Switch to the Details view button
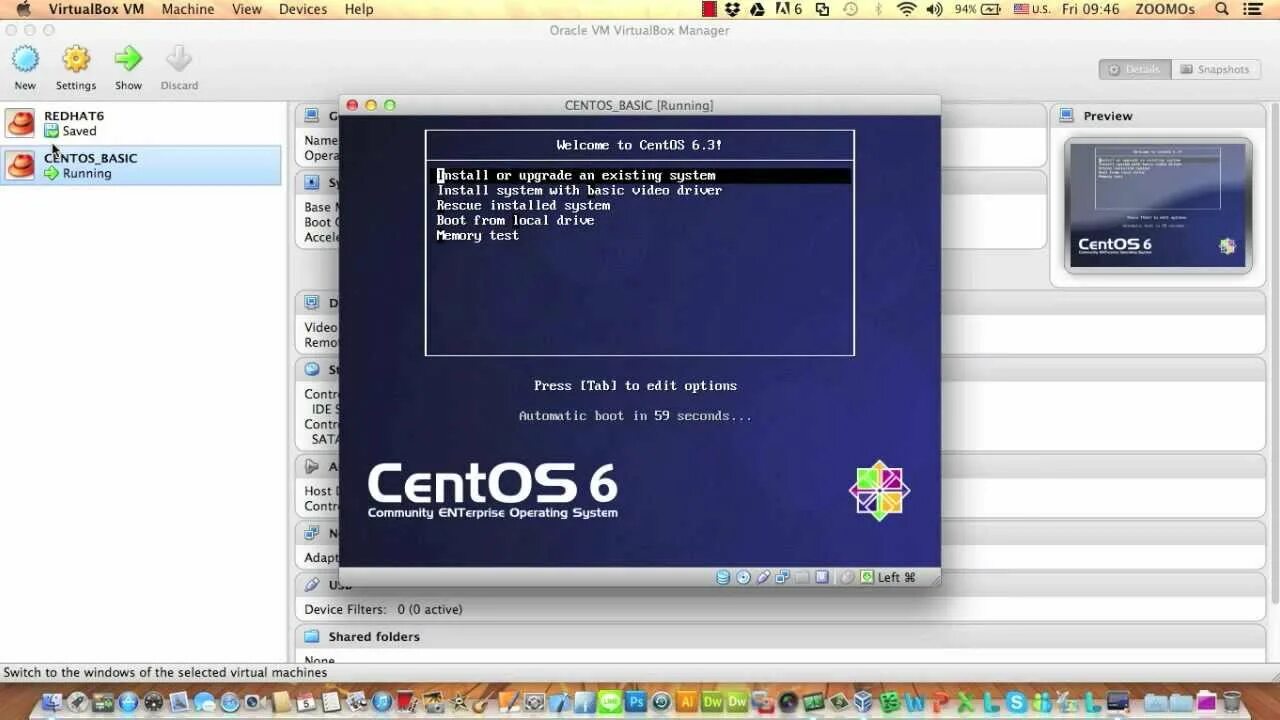The height and width of the screenshot is (720, 1280). pos(1134,69)
